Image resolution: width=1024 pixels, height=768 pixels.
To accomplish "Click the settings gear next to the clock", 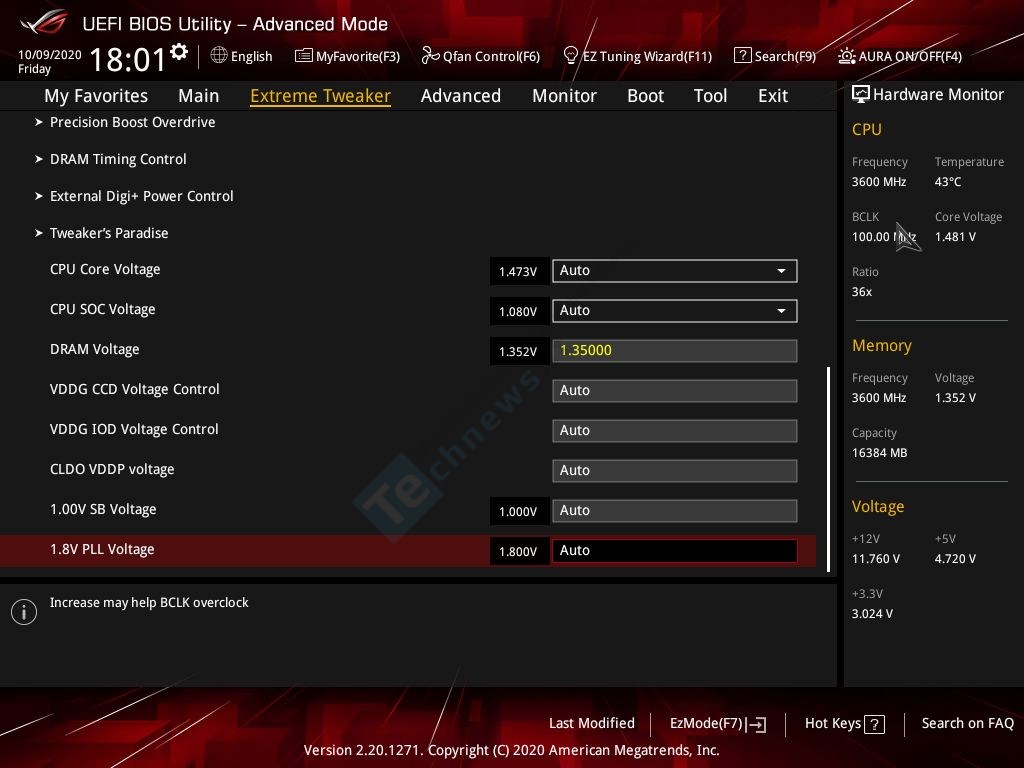I will [179, 52].
